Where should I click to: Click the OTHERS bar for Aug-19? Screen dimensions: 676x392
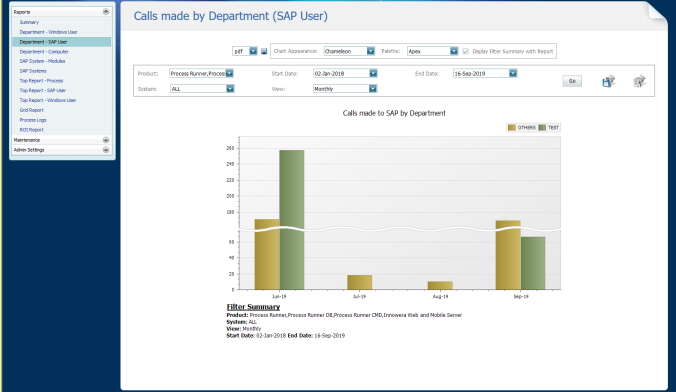click(x=440, y=285)
